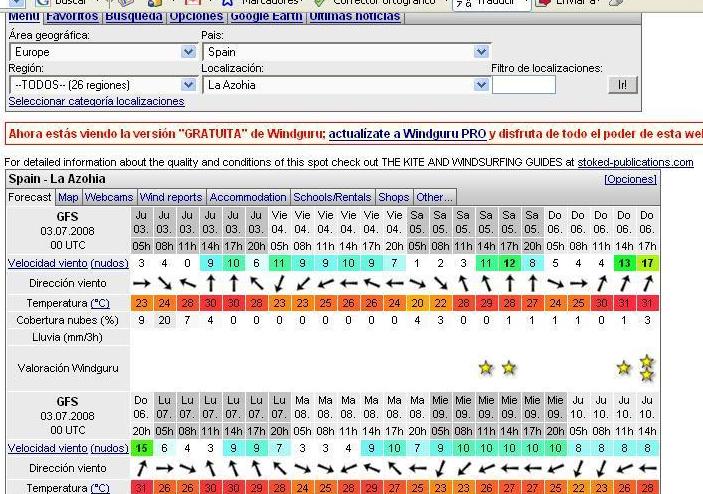Open the Other... tab
Screen dimensions: 703x494
434,197
